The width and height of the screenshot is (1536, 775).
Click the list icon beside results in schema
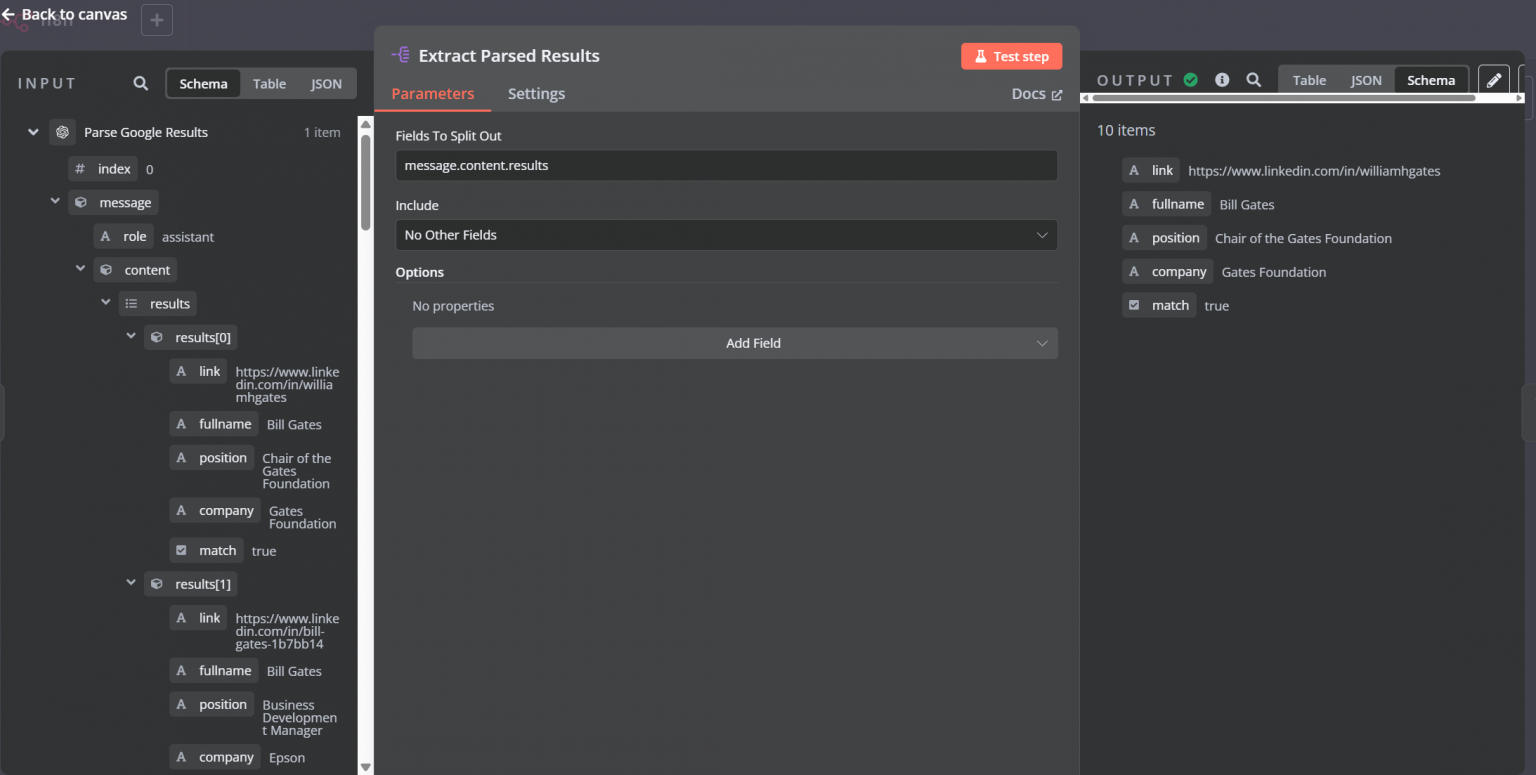coord(131,303)
